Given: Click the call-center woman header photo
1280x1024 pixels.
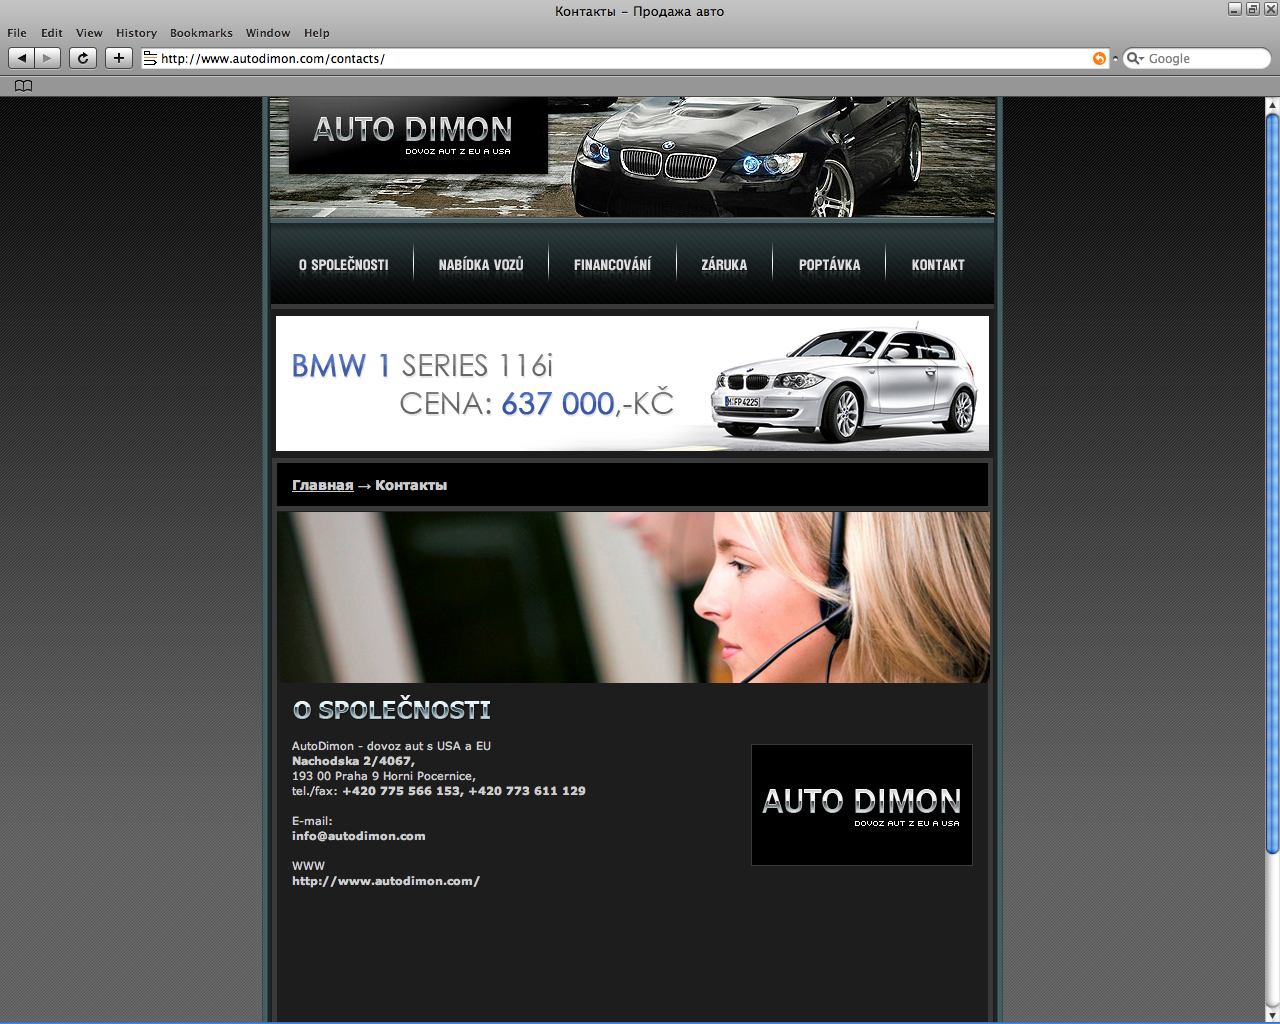Looking at the screenshot, I should 633,598.
